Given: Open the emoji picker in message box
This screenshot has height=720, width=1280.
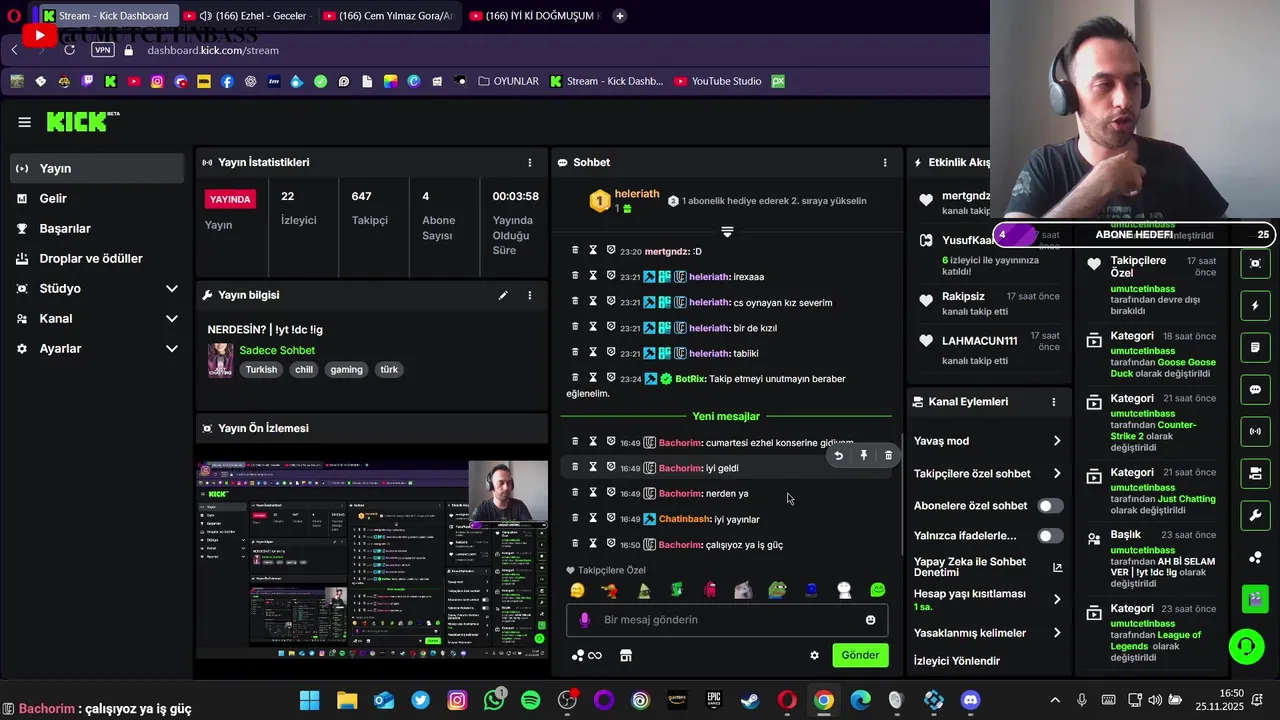Looking at the screenshot, I should [870, 620].
